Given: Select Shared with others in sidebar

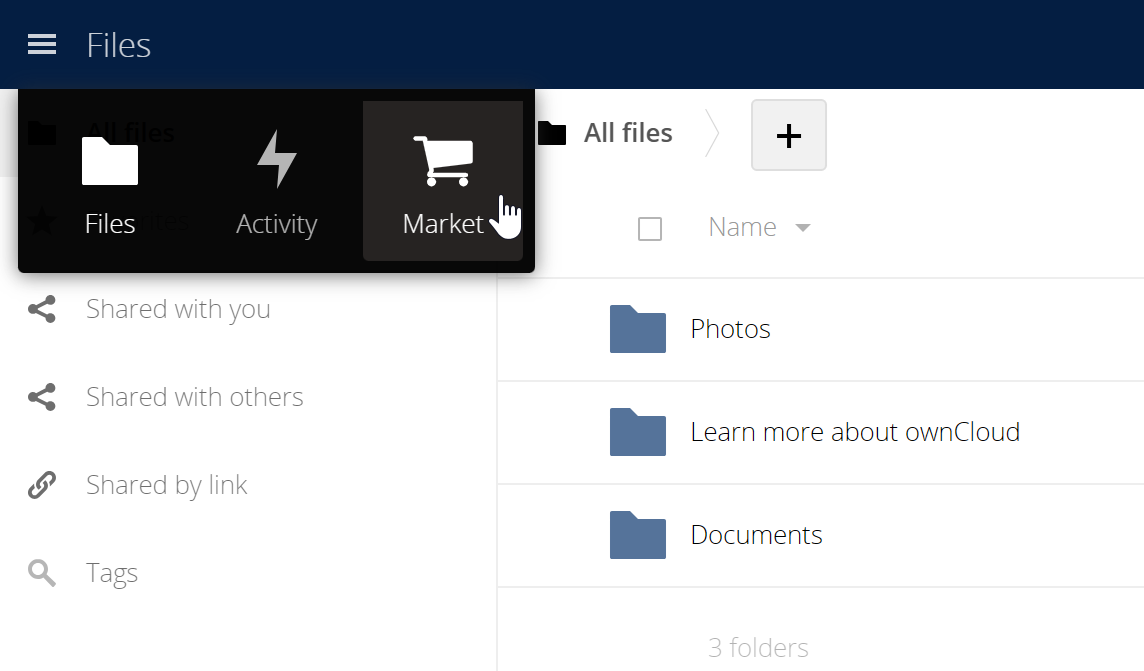Looking at the screenshot, I should point(194,397).
